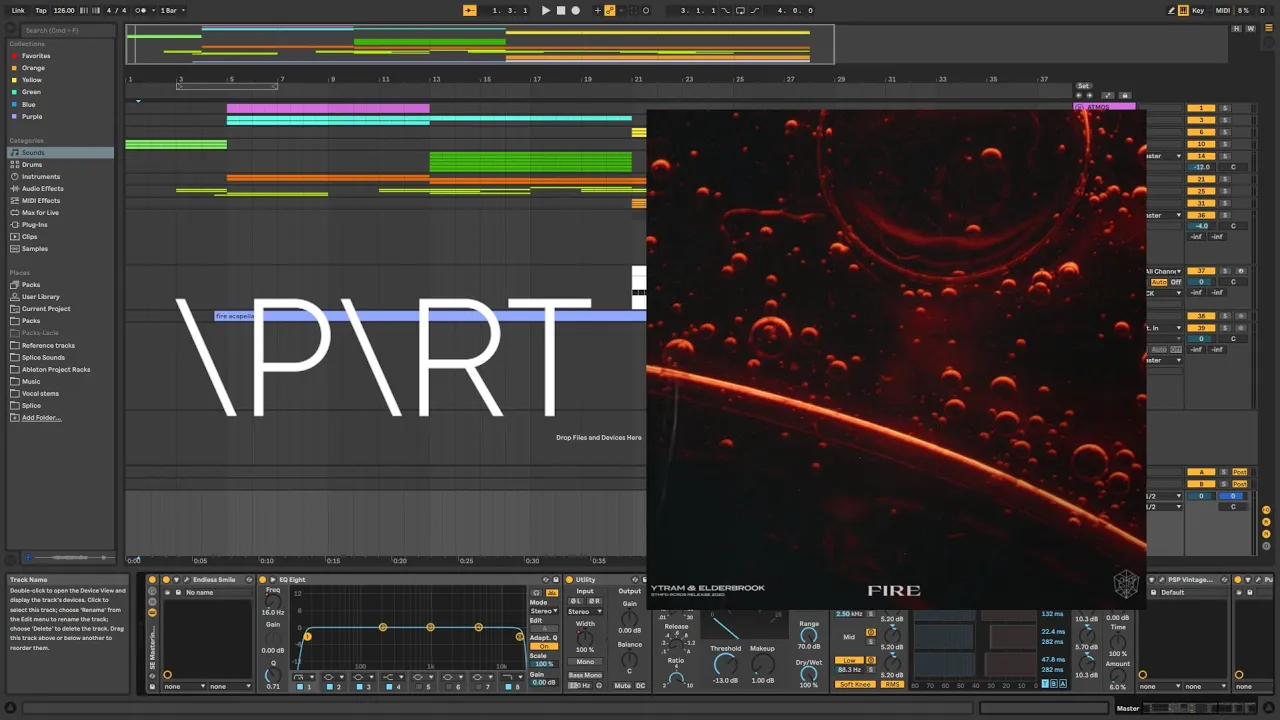The height and width of the screenshot is (720, 1280).
Task: Click the MIDI Arrangement Overdub plus icon
Action: (598, 10)
